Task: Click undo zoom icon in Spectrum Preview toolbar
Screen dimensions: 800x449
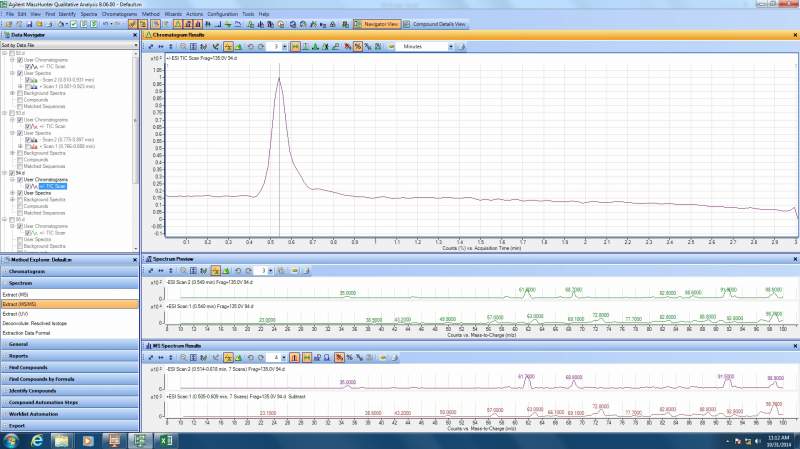Action: coord(239,270)
